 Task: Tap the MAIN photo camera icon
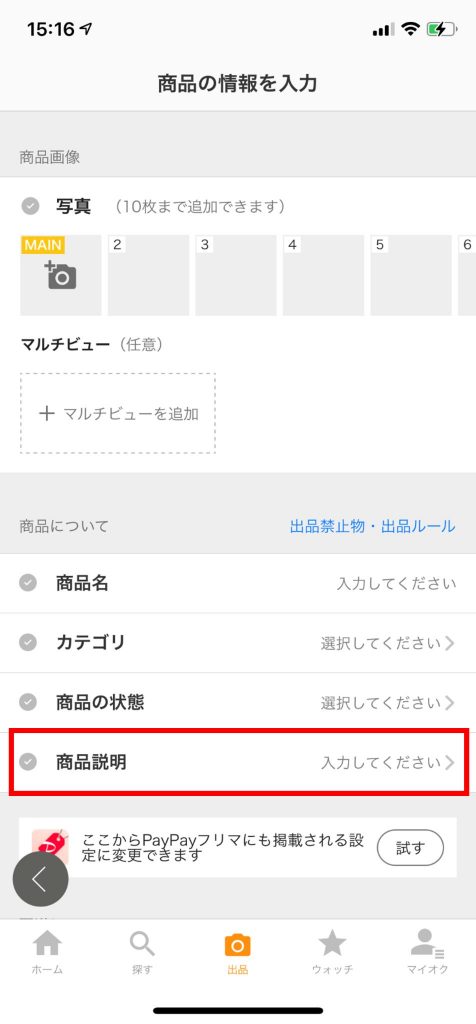tap(61, 275)
